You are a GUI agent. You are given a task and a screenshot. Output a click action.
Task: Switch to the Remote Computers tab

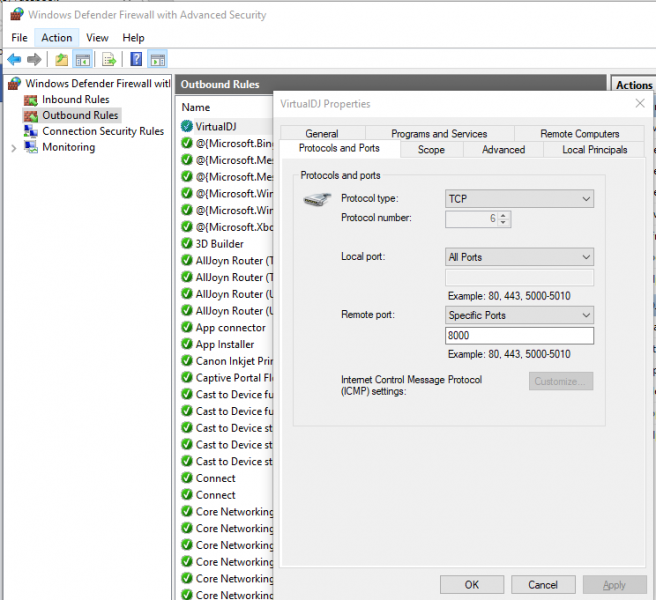pos(579,133)
